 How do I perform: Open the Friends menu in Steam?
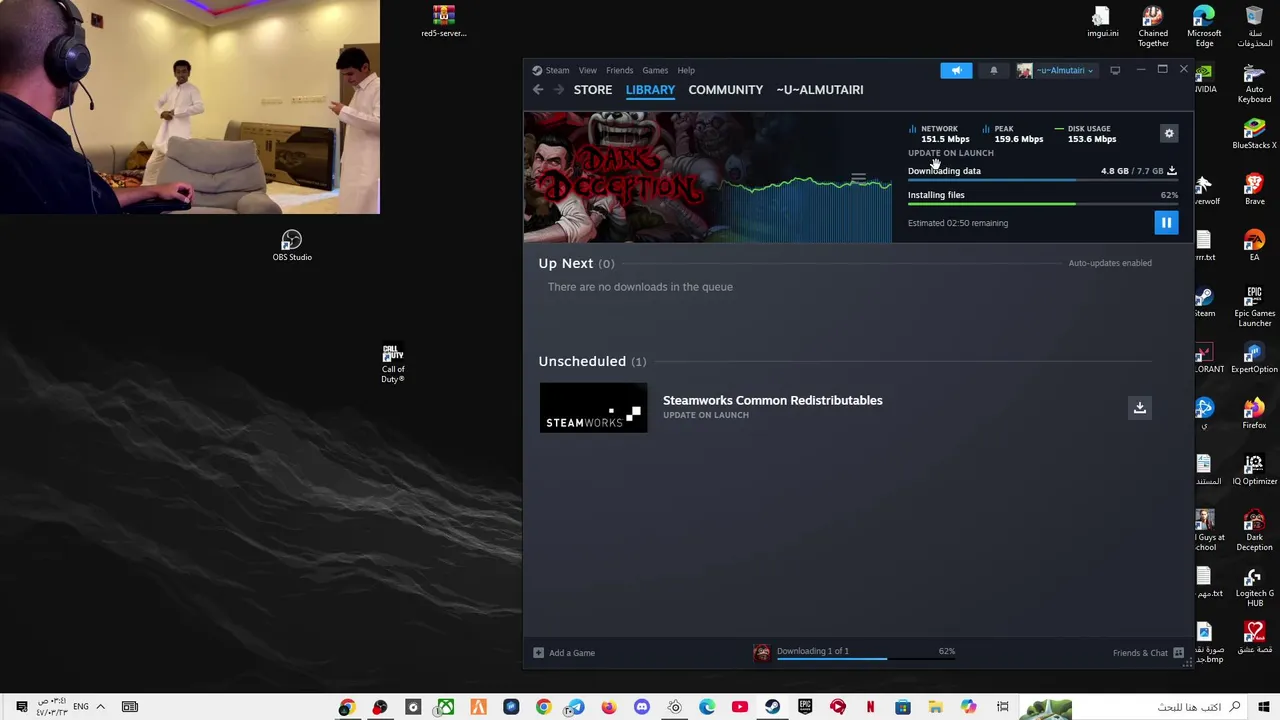[619, 70]
